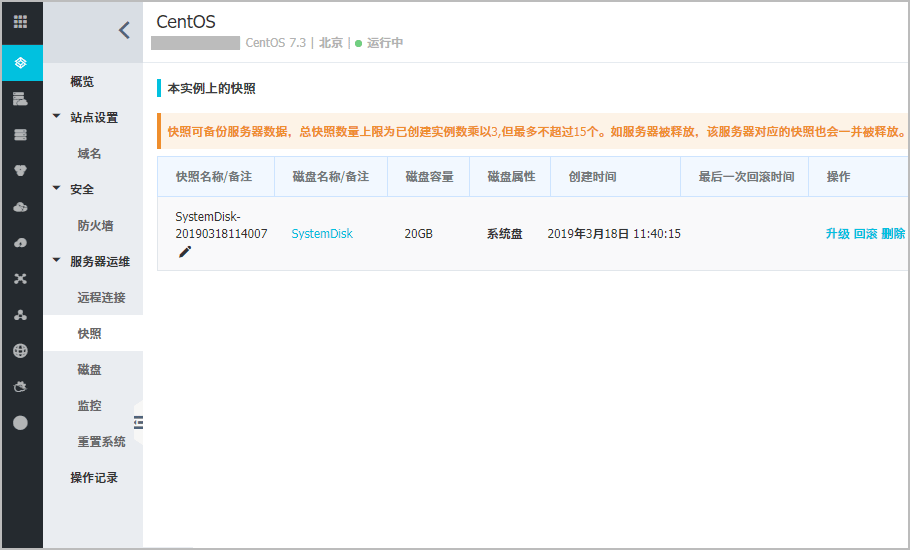Edit the snapshot name with the pencil icon
The height and width of the screenshot is (550, 910).
click(185, 252)
